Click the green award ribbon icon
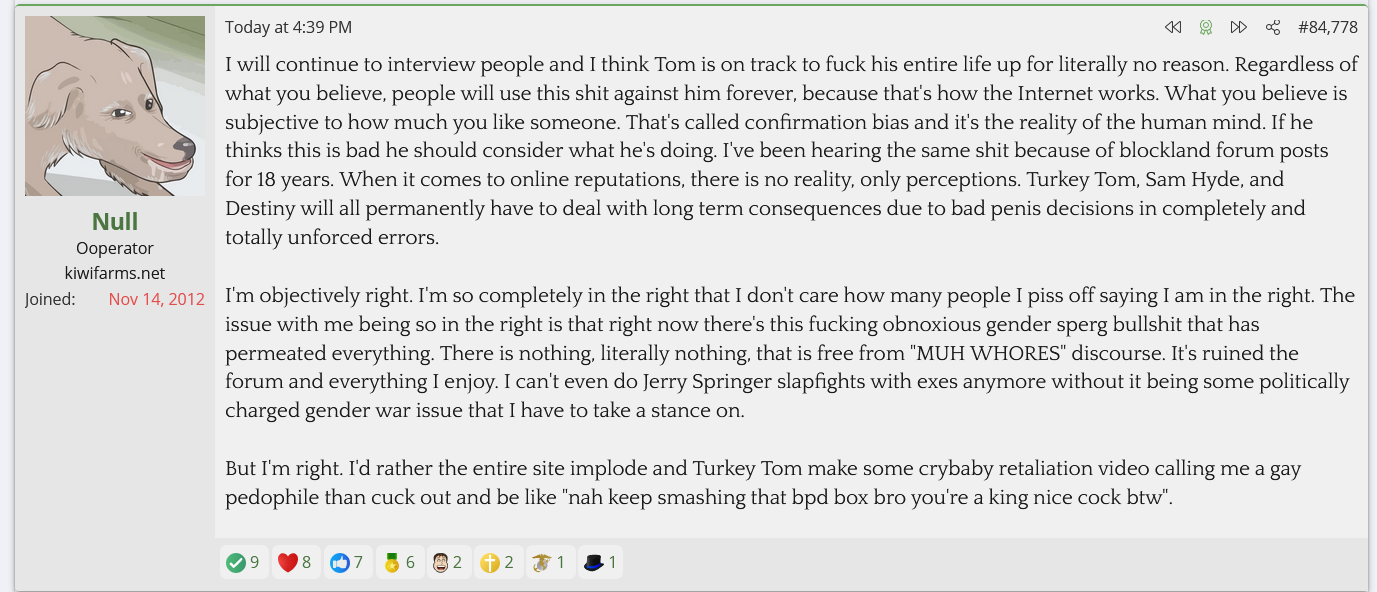The height and width of the screenshot is (592, 1377). 1206,27
